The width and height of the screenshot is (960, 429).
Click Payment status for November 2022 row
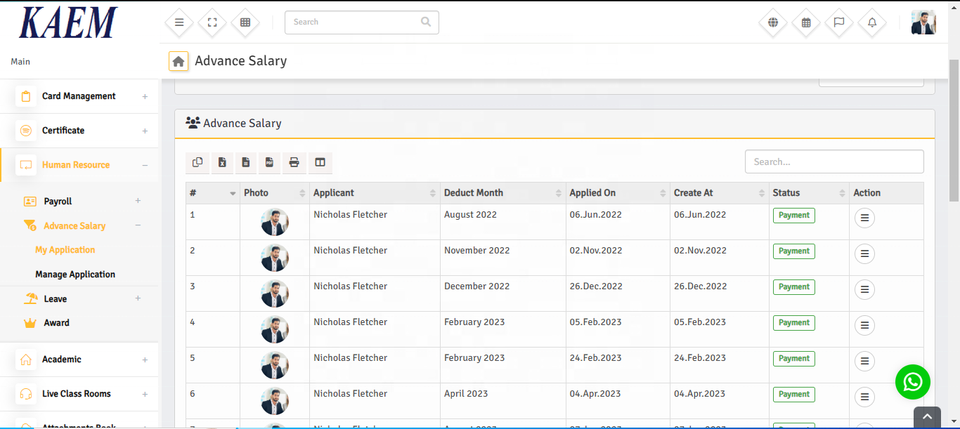click(793, 251)
